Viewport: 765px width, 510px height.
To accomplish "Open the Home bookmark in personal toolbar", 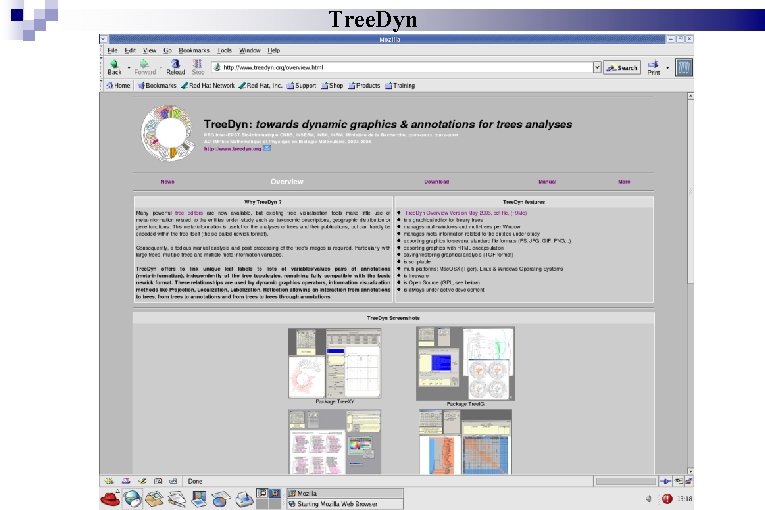I will [119, 85].
